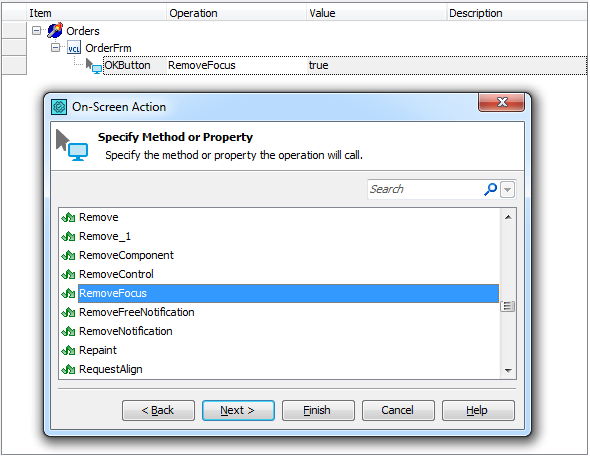This screenshot has width=590, height=459.
Task: Click the Operation column header
Action: pyautogui.click(x=236, y=13)
